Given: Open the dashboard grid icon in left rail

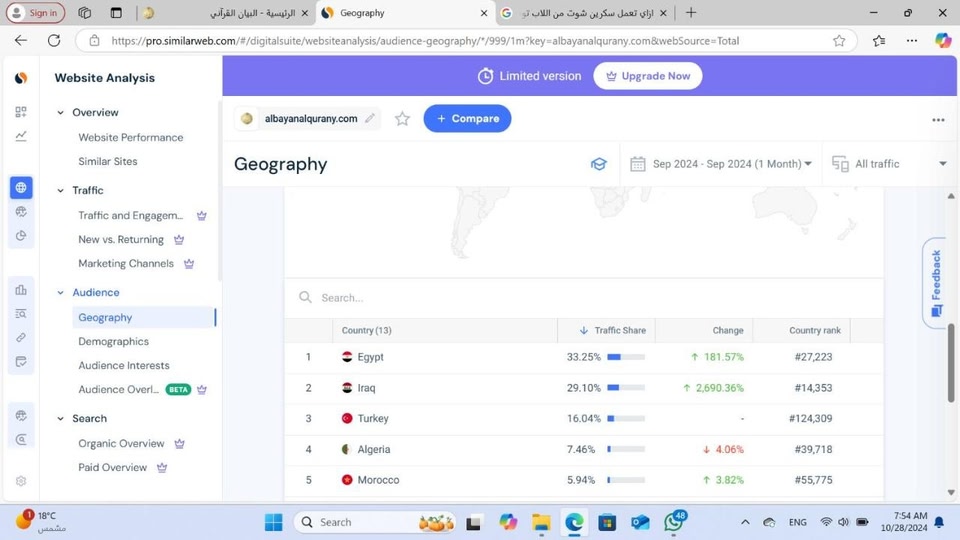Looking at the screenshot, I should coord(21,111).
